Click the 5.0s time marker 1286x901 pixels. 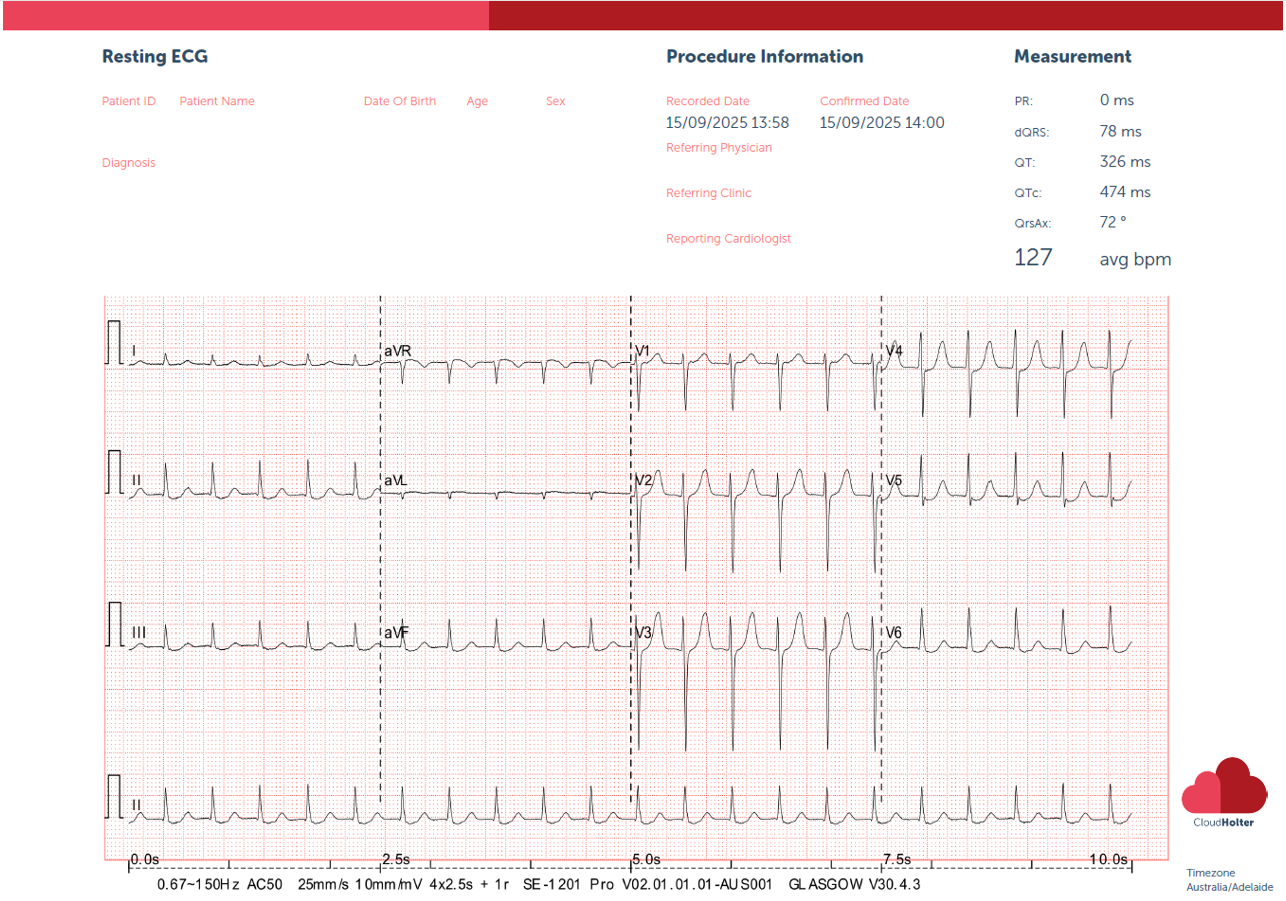[x=645, y=859]
